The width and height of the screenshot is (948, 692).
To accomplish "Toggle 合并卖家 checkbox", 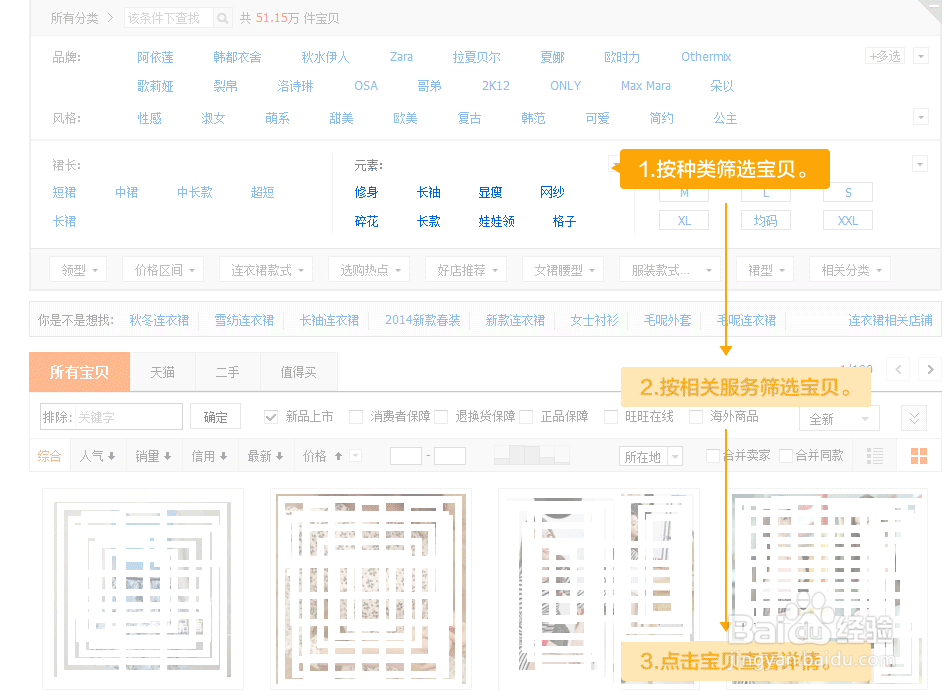I will pos(713,456).
